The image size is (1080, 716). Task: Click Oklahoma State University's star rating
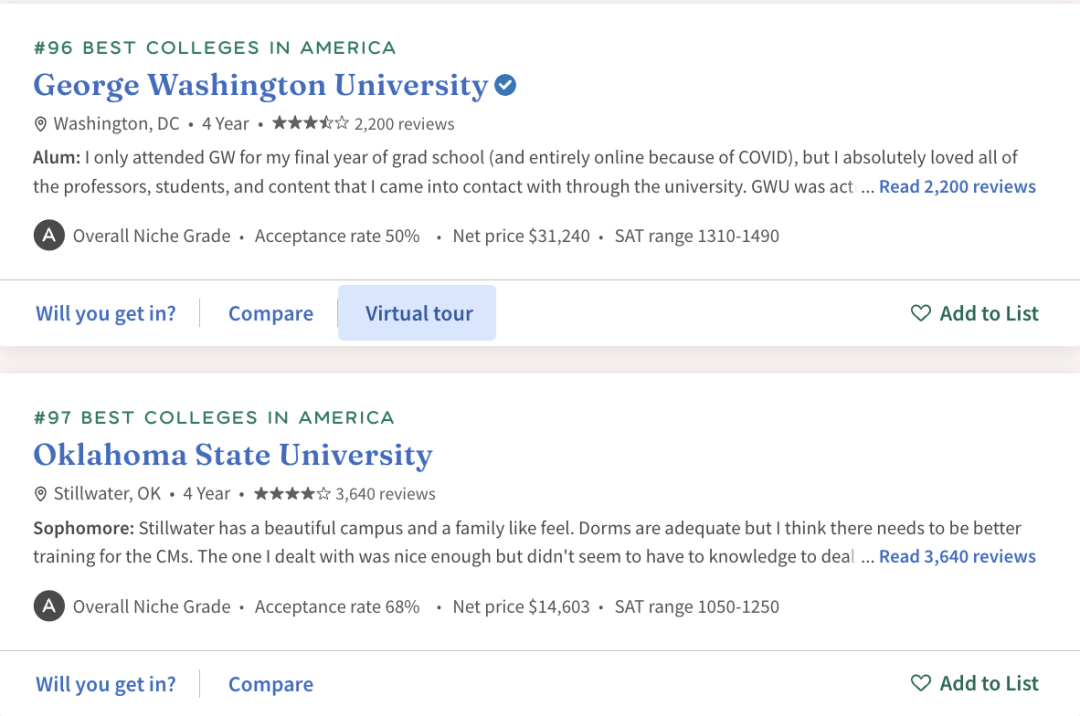(x=291, y=494)
